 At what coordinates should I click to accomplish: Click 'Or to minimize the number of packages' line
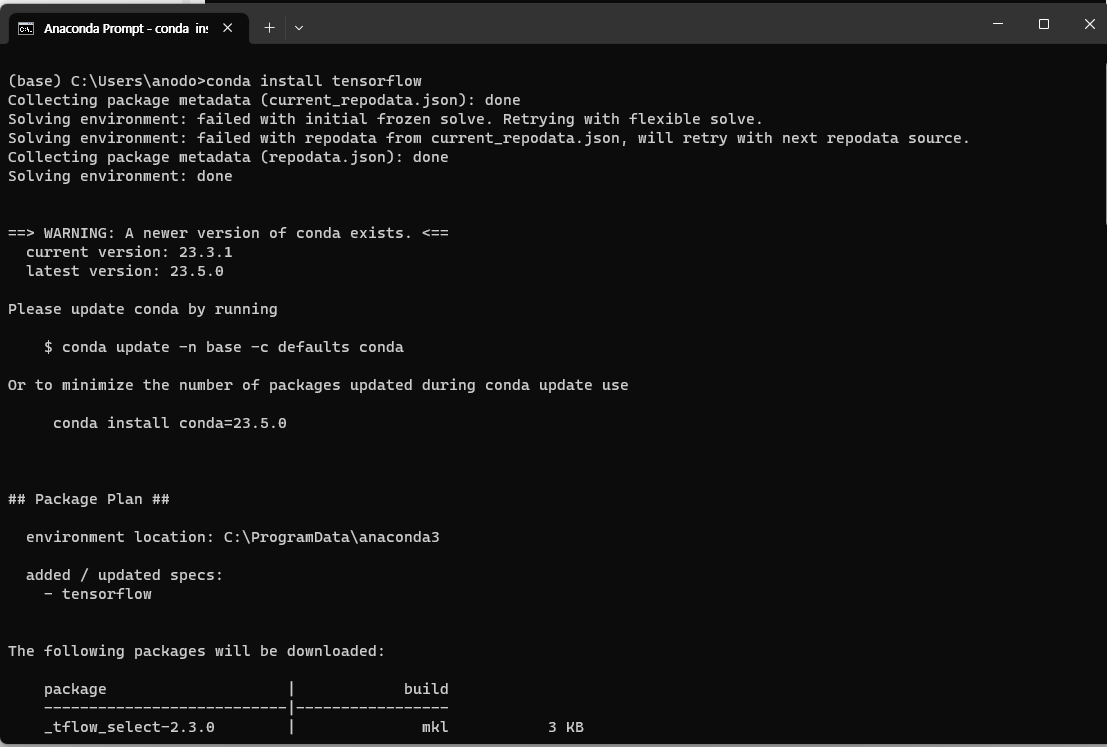point(318,386)
